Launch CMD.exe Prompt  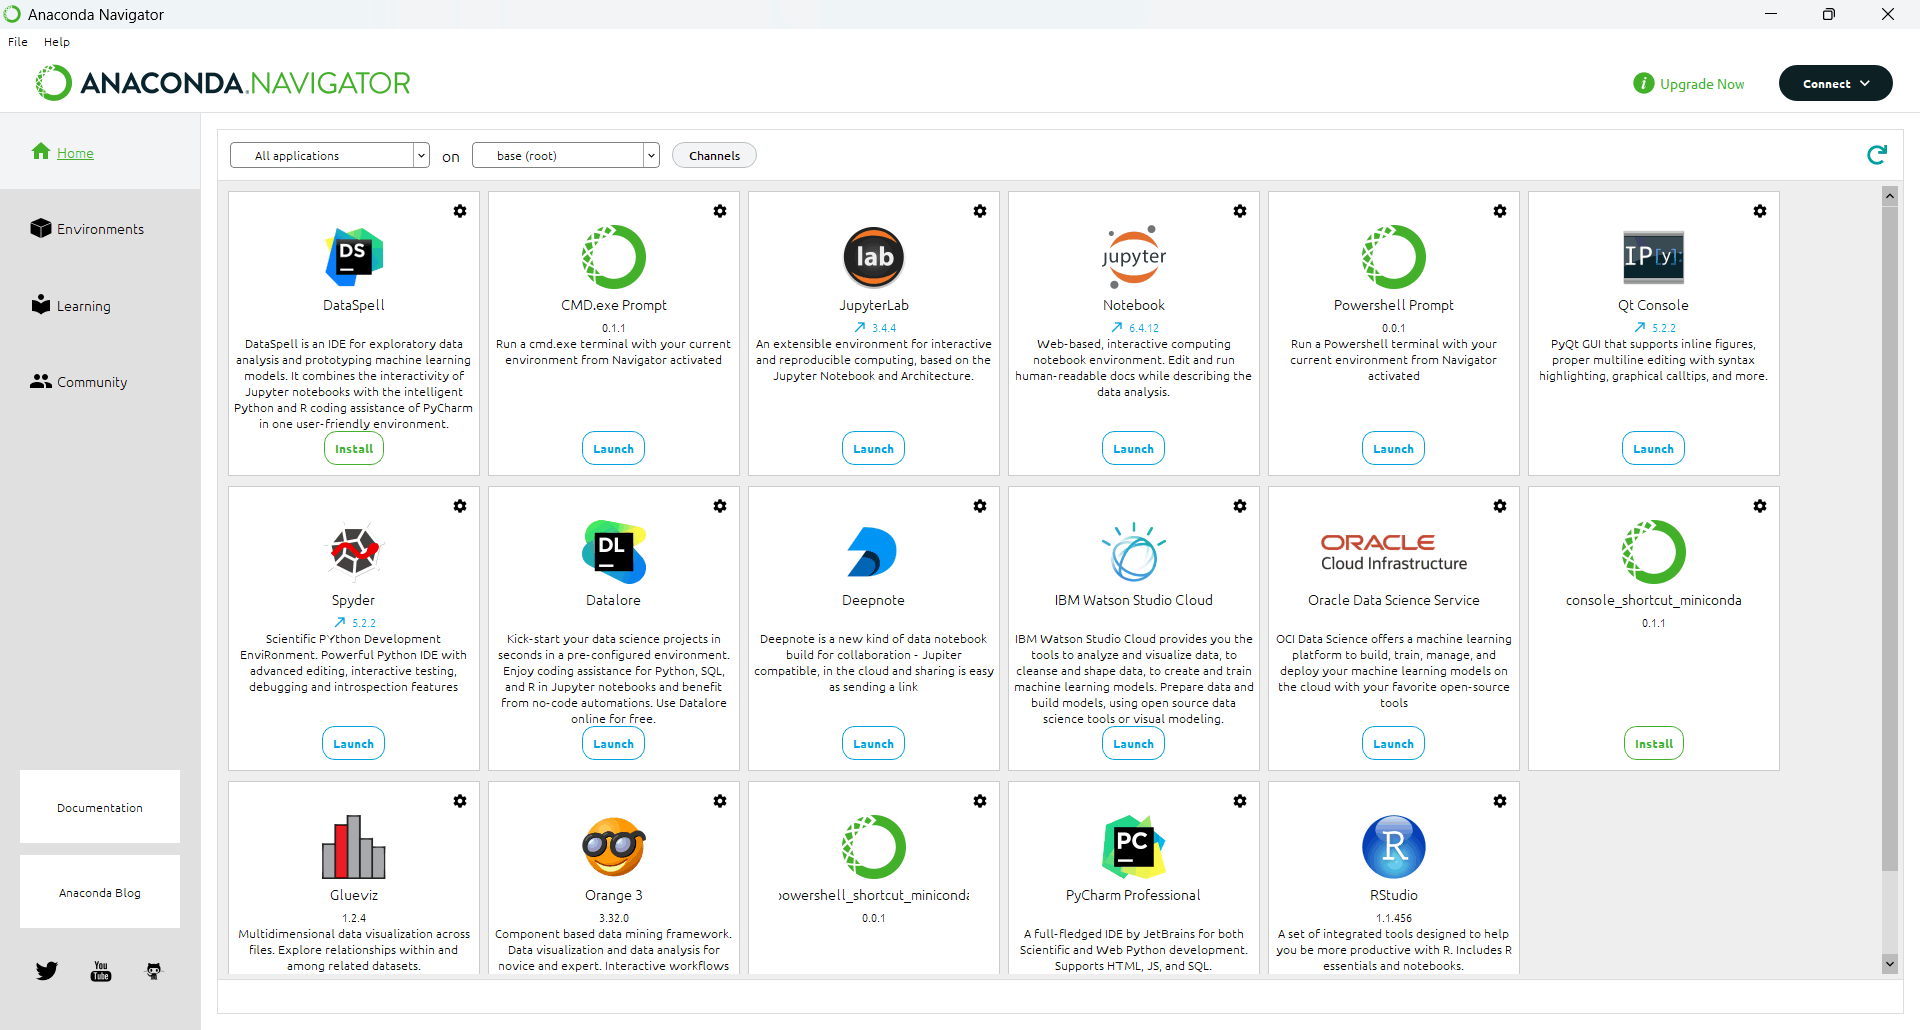[614, 449]
